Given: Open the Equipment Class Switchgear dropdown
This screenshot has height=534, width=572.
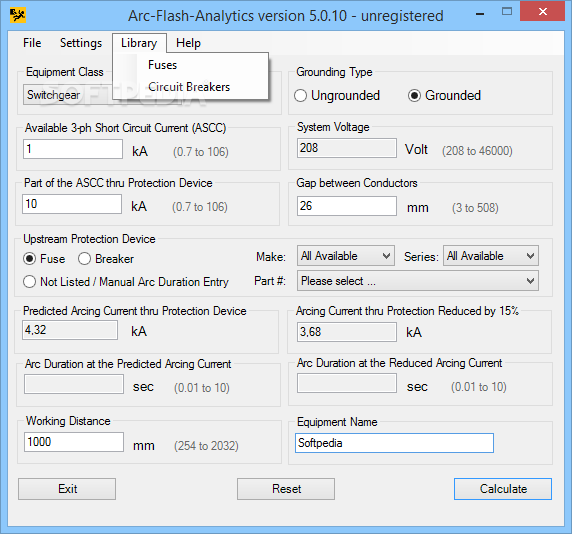Looking at the screenshot, I should coord(102,95).
